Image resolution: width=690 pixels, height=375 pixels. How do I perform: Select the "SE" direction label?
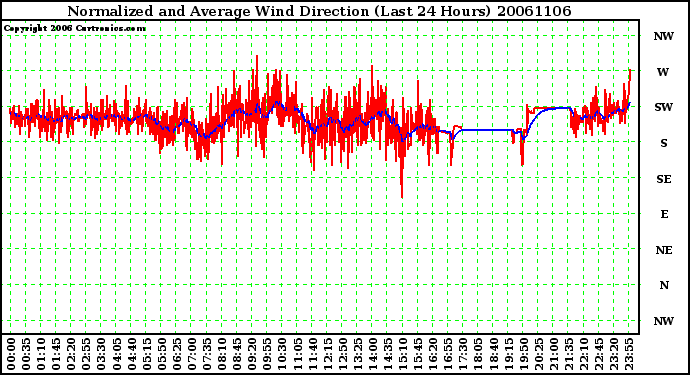664,179
